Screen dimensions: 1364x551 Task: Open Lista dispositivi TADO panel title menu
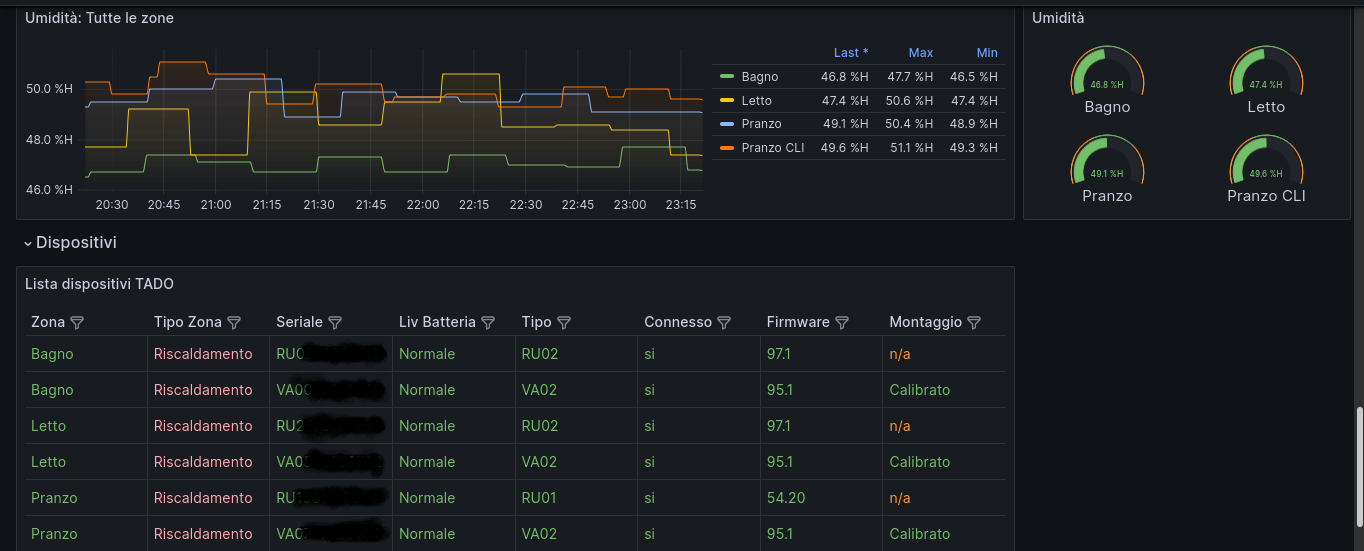click(99, 284)
